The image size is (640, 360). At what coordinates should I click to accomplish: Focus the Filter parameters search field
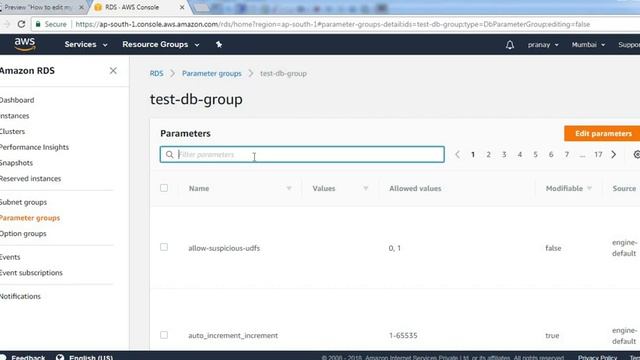coord(302,155)
